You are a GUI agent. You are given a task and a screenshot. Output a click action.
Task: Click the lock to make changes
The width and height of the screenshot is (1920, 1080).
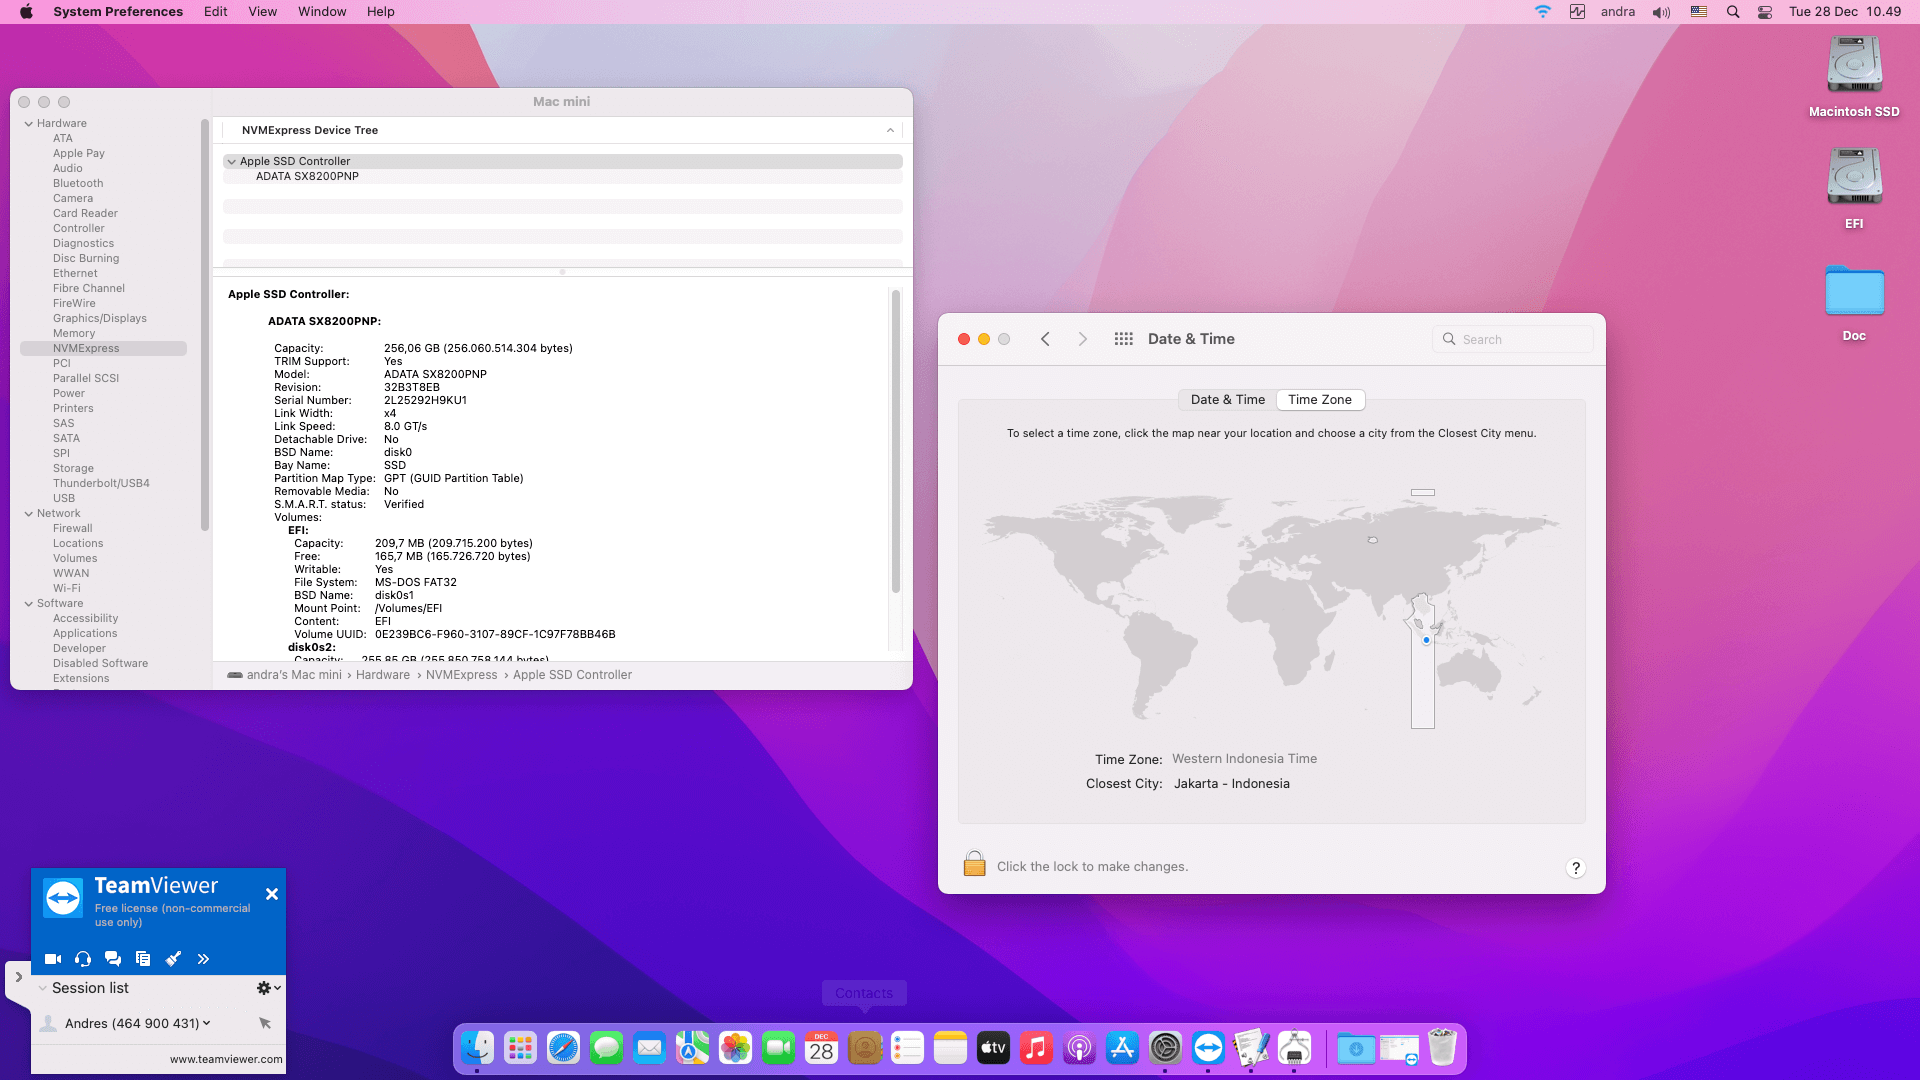[974, 865]
